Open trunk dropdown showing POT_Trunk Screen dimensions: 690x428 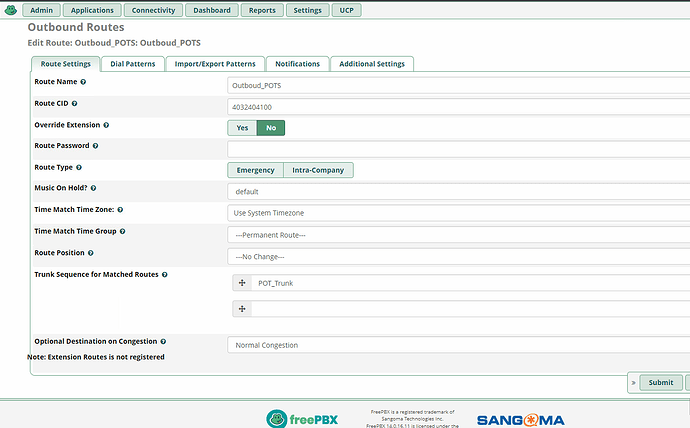pyautogui.click(x=471, y=283)
